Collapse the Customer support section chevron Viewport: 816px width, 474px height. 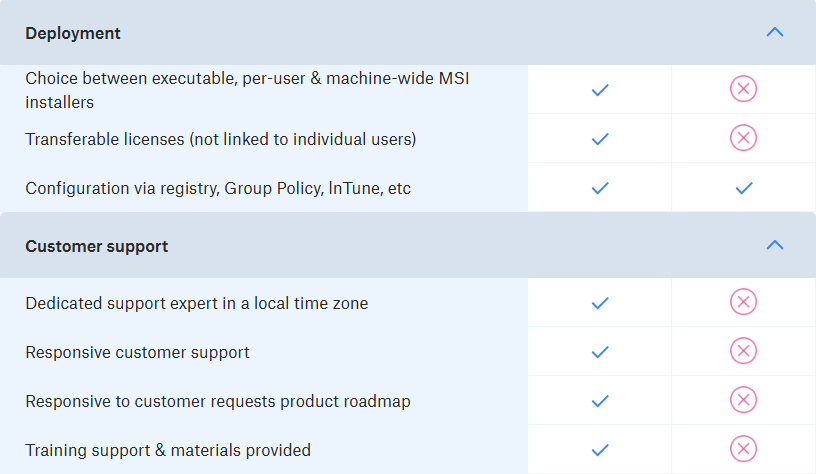coord(774,245)
